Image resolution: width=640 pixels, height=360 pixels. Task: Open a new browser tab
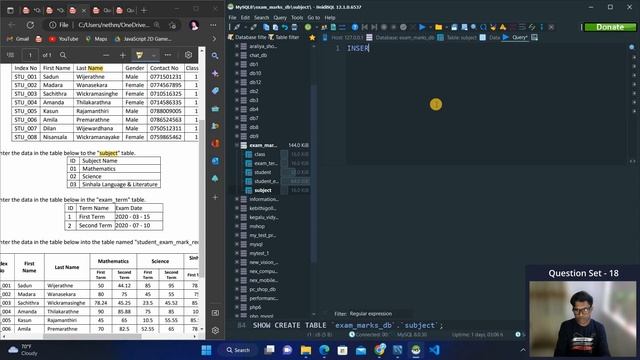[x=144, y=10]
